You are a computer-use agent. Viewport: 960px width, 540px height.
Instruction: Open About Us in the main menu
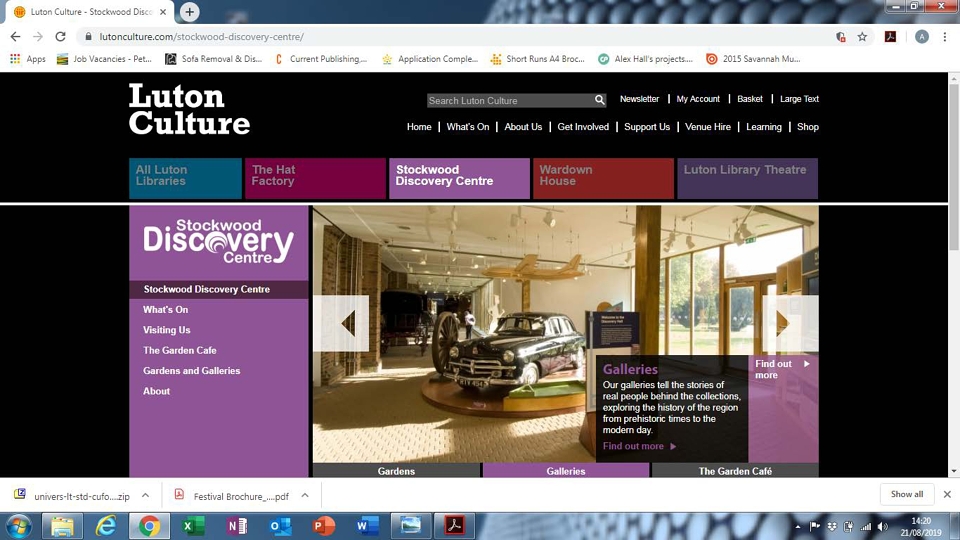click(523, 127)
